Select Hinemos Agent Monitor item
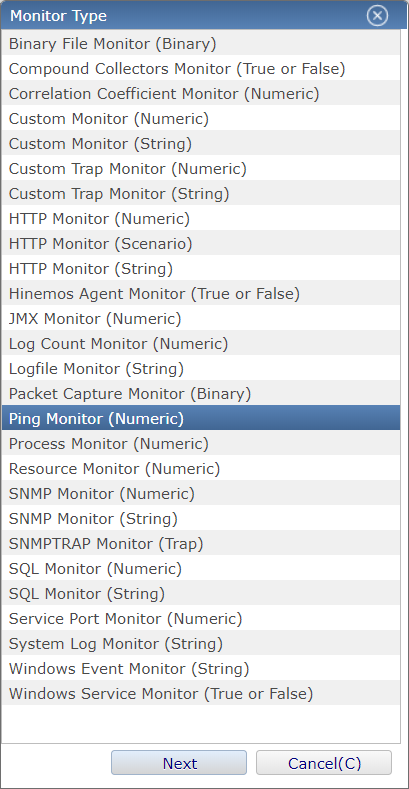The width and height of the screenshot is (409, 789). click(x=201, y=294)
